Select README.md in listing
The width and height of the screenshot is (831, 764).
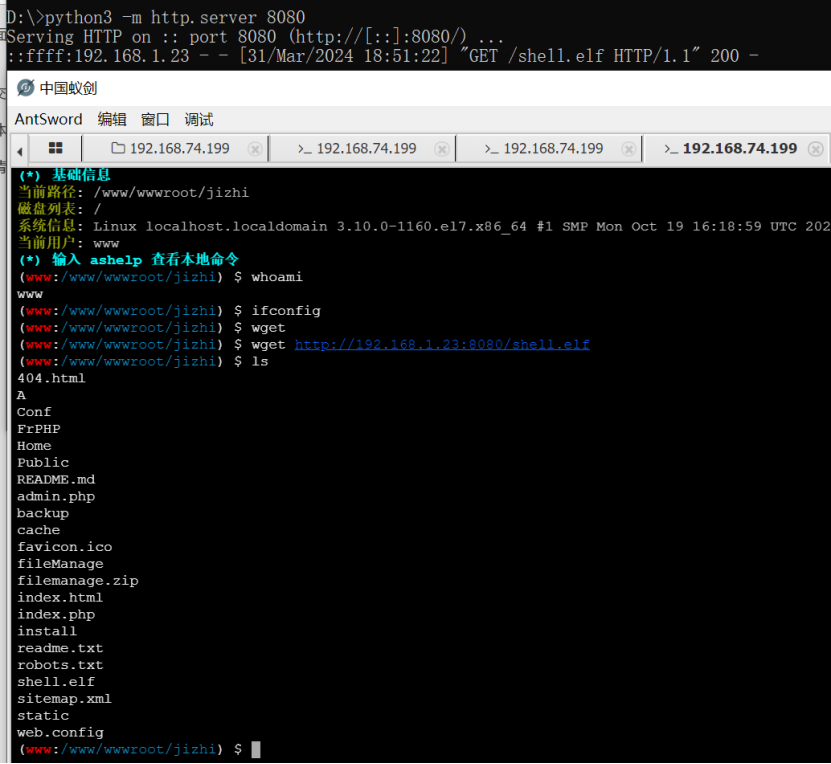tap(56, 479)
